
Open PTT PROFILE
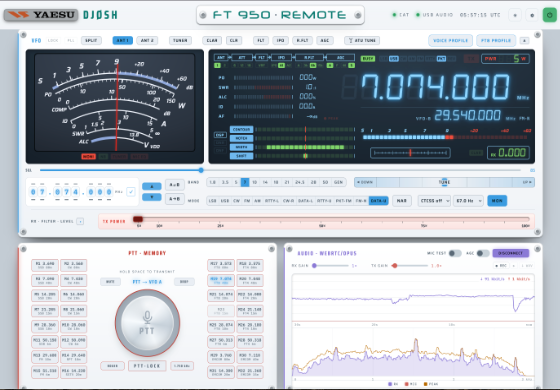click(x=496, y=40)
